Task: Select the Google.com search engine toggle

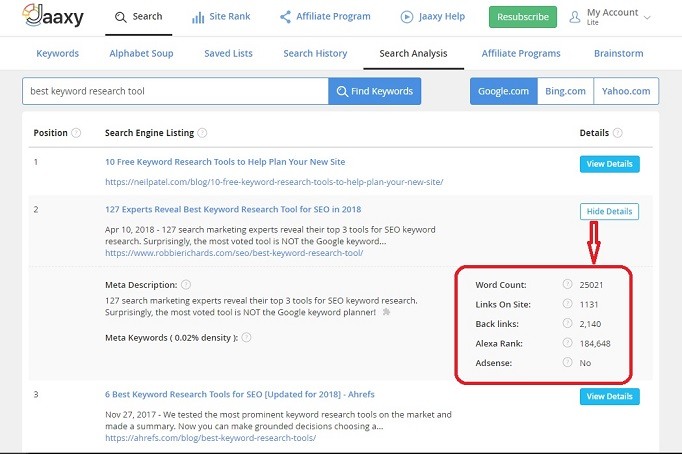Action: (504, 91)
